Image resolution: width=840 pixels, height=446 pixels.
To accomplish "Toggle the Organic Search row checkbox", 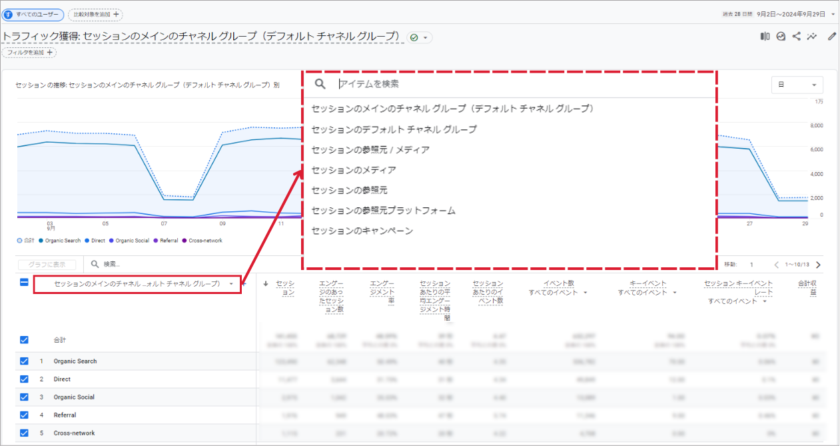I will [x=24, y=361].
